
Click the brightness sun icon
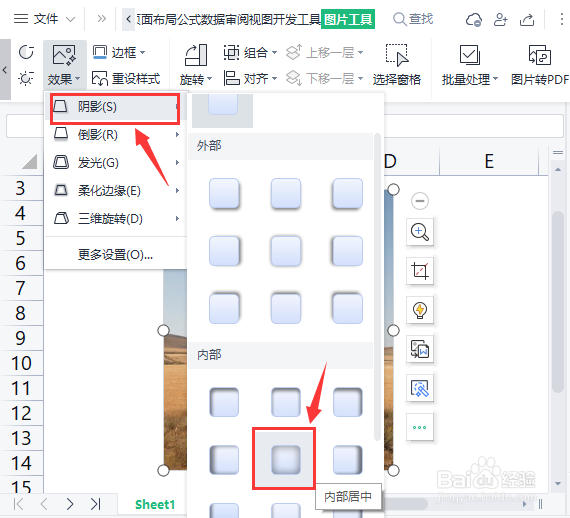pyautogui.click(x=26, y=78)
